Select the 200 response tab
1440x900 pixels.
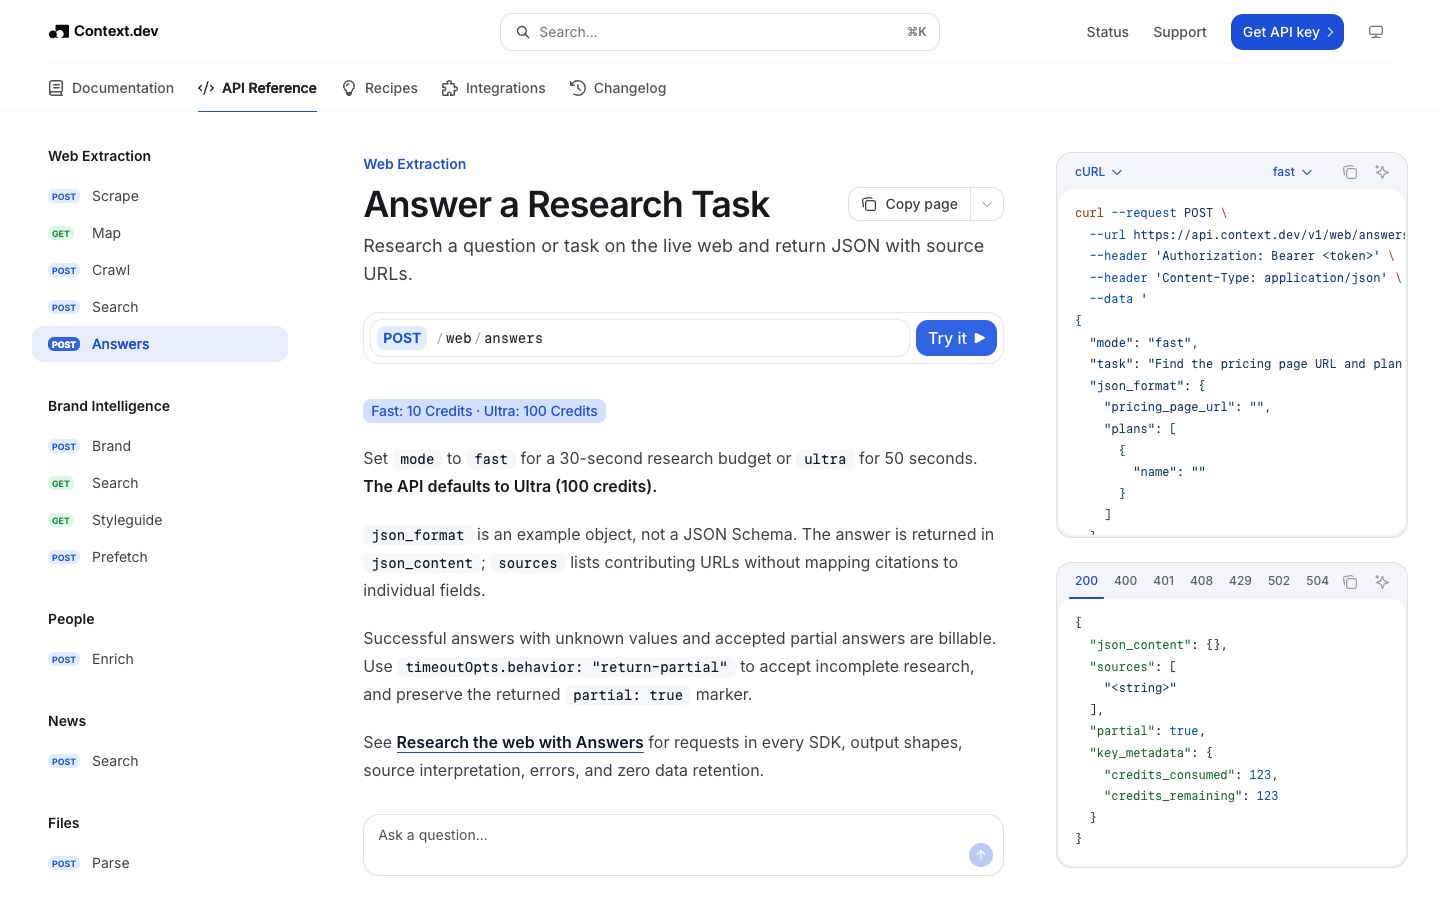click(1086, 581)
